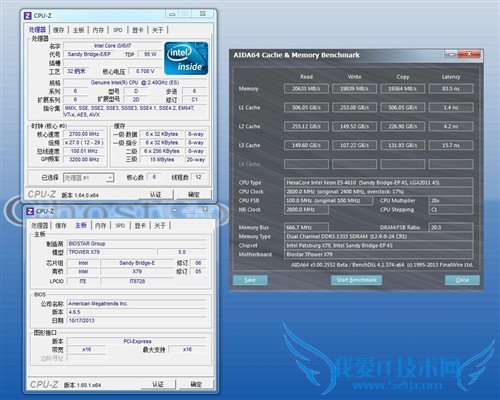
Task: Open the 处理器 #1 processor selection dropdown
Action: 89,178
